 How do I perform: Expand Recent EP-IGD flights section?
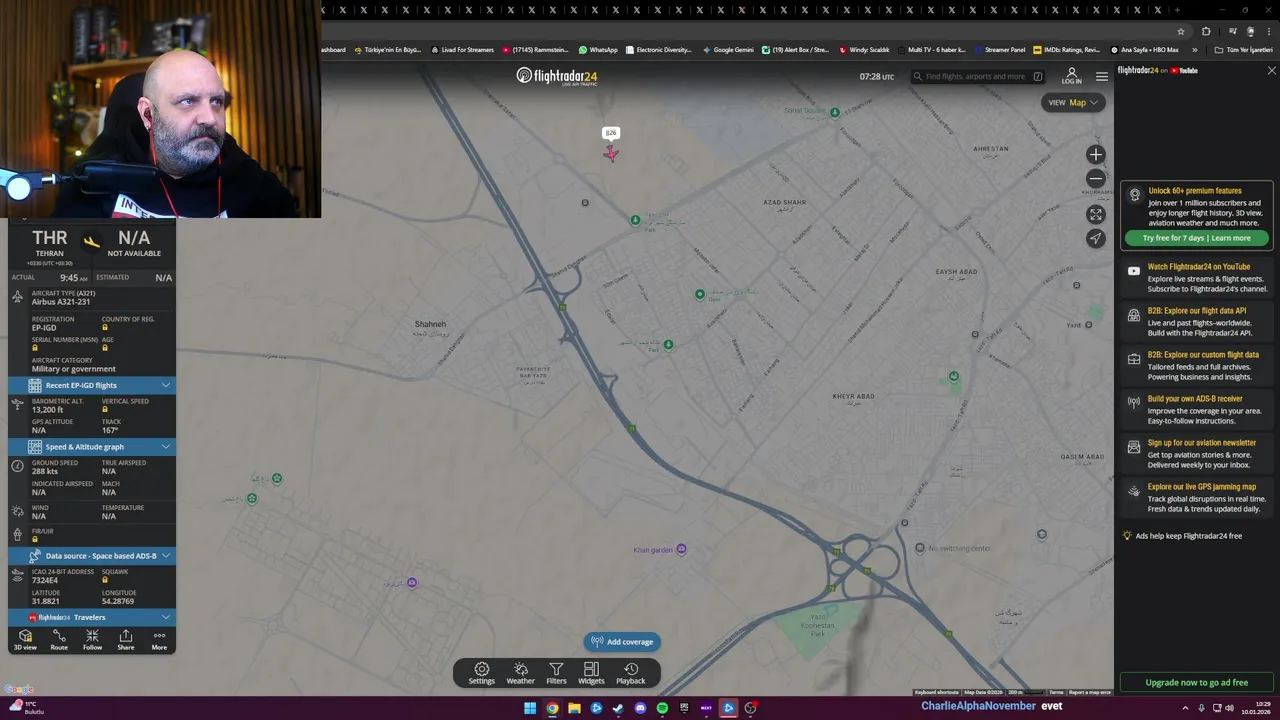tap(92, 385)
